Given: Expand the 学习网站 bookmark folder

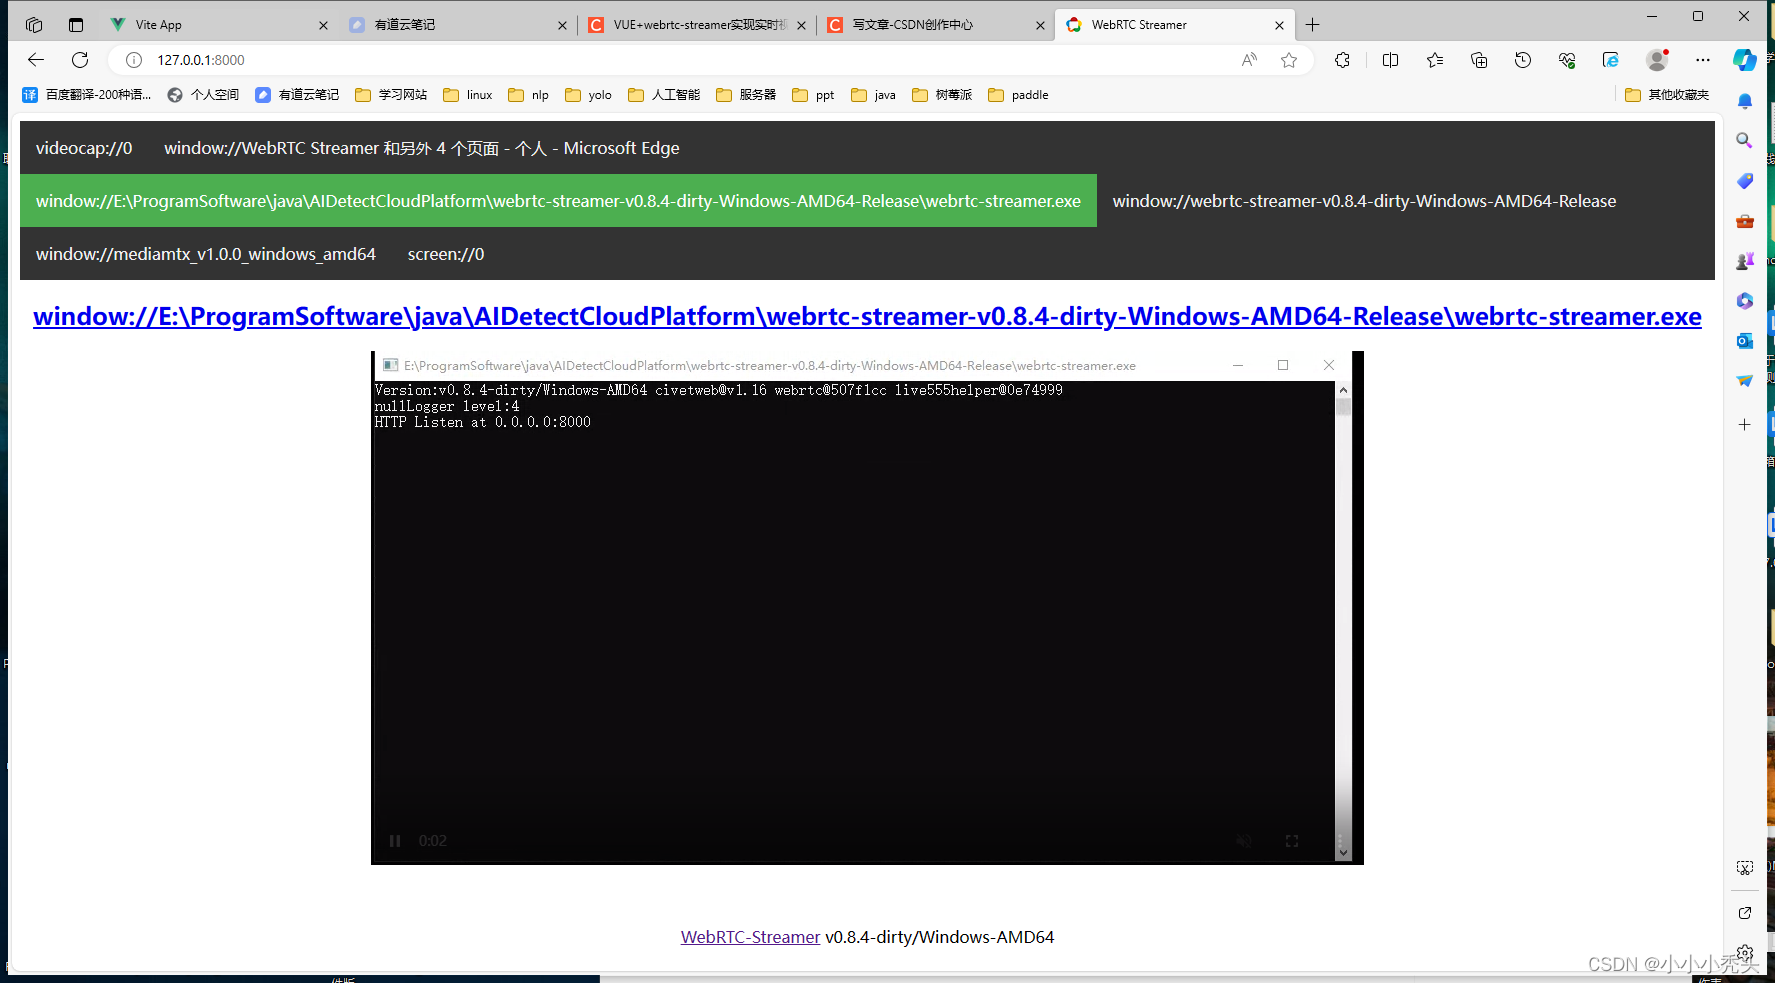Looking at the screenshot, I should click(391, 95).
